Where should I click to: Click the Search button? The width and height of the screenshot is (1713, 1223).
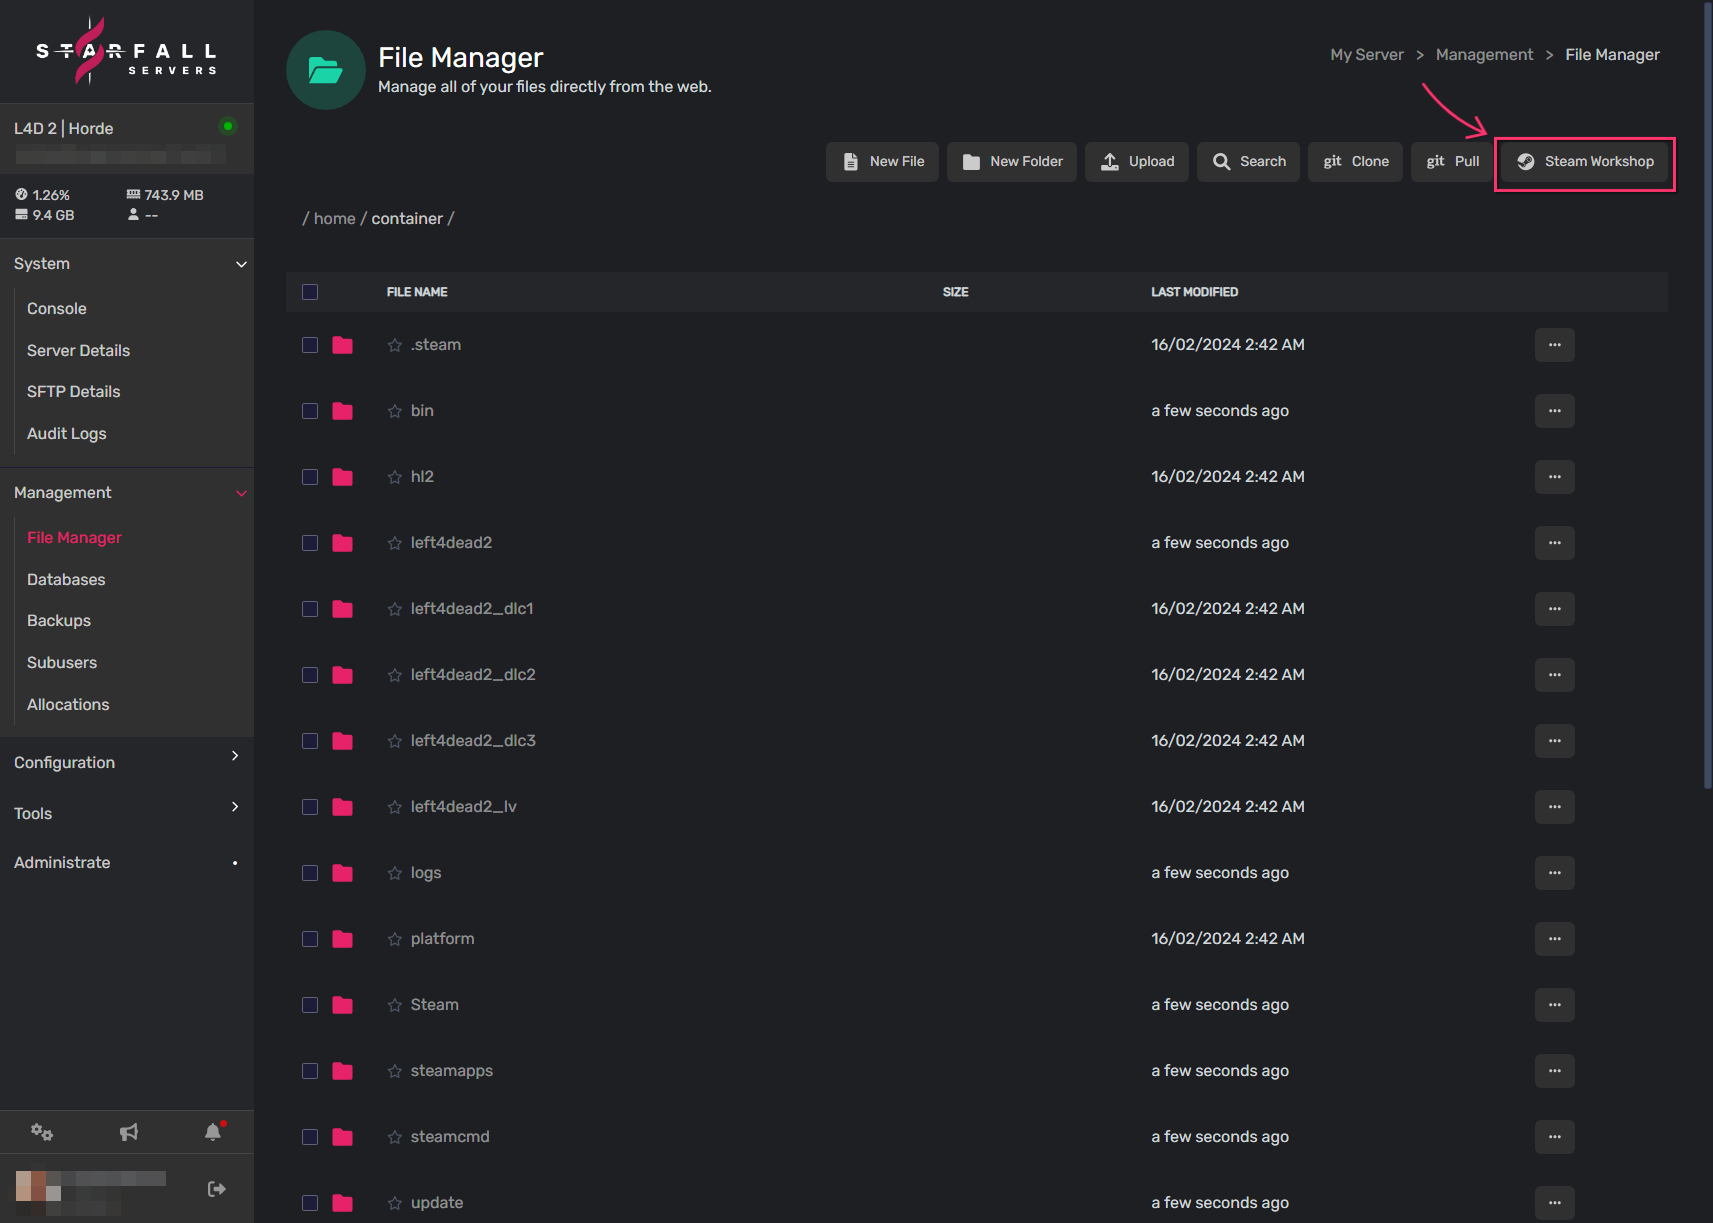(x=1248, y=162)
